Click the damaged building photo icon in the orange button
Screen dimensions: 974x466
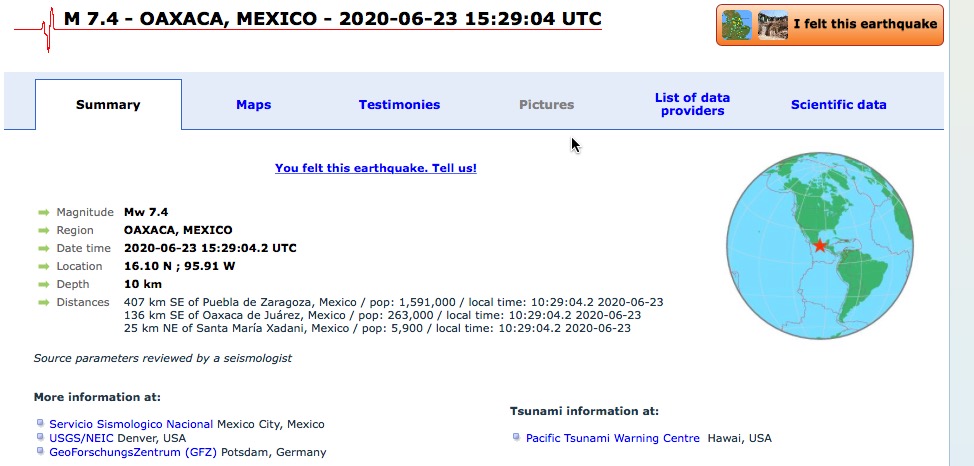pos(772,25)
